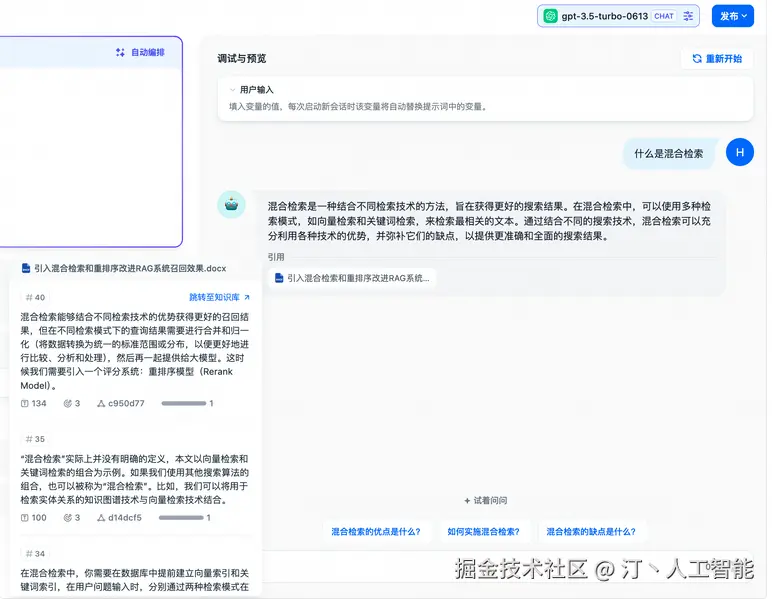The width and height of the screenshot is (772, 599).
Task: Click the 自动编排 auto-orchestrate button
Action: point(140,52)
